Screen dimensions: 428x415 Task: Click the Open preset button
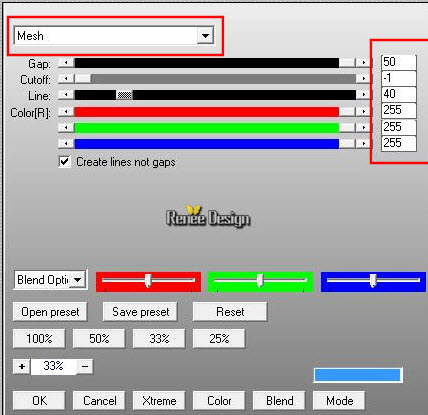(x=50, y=312)
